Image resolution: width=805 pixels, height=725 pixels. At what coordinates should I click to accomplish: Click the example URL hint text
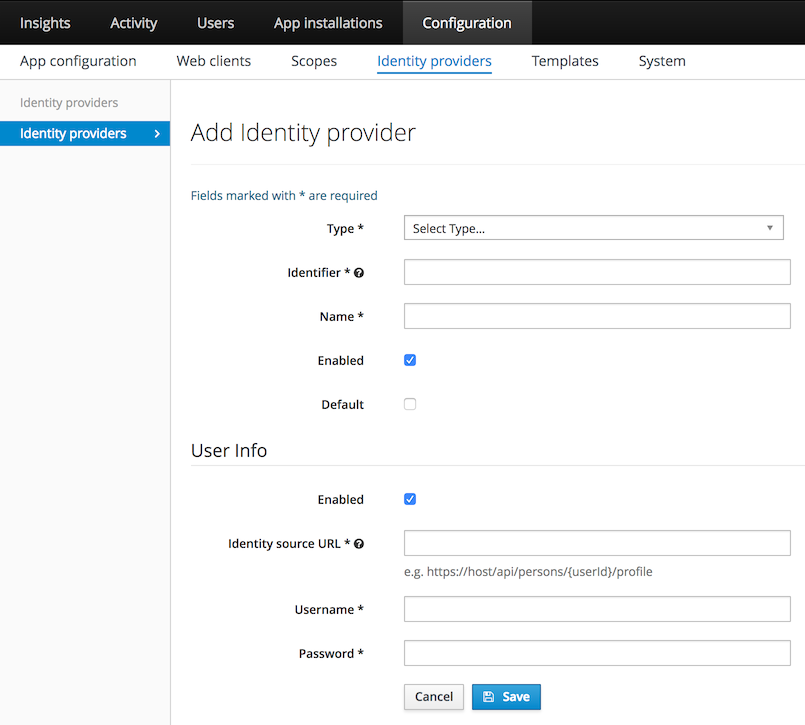[528, 571]
